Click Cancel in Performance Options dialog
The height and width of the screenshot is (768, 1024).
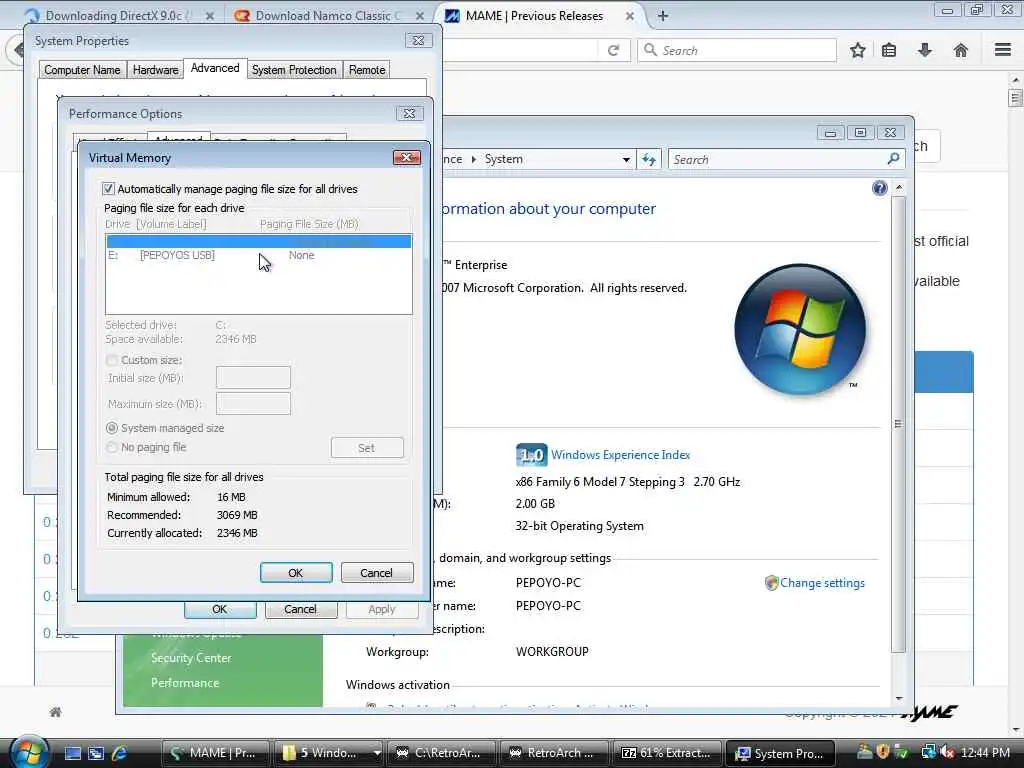(300, 609)
